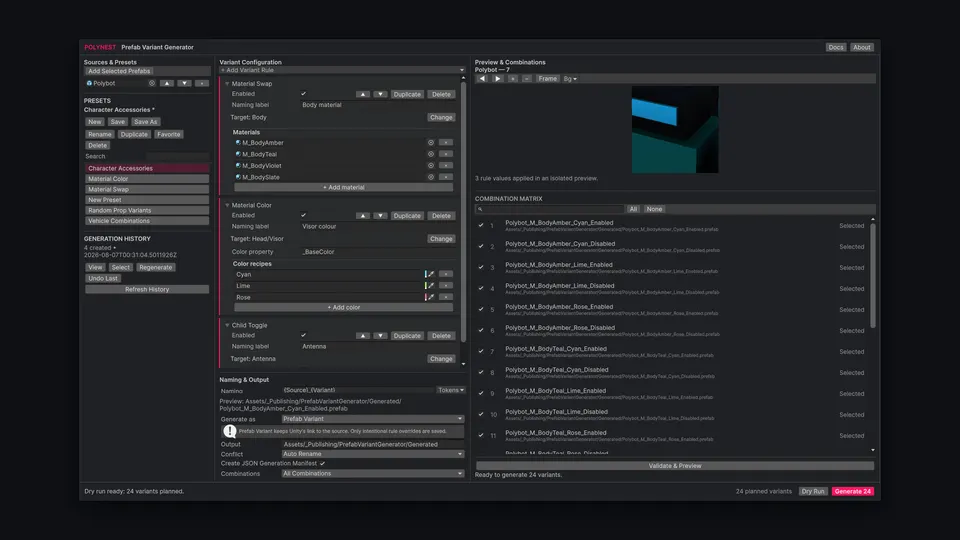Click the eyedropper for the Cyan color
This screenshot has height=540, width=960.
click(x=431, y=274)
